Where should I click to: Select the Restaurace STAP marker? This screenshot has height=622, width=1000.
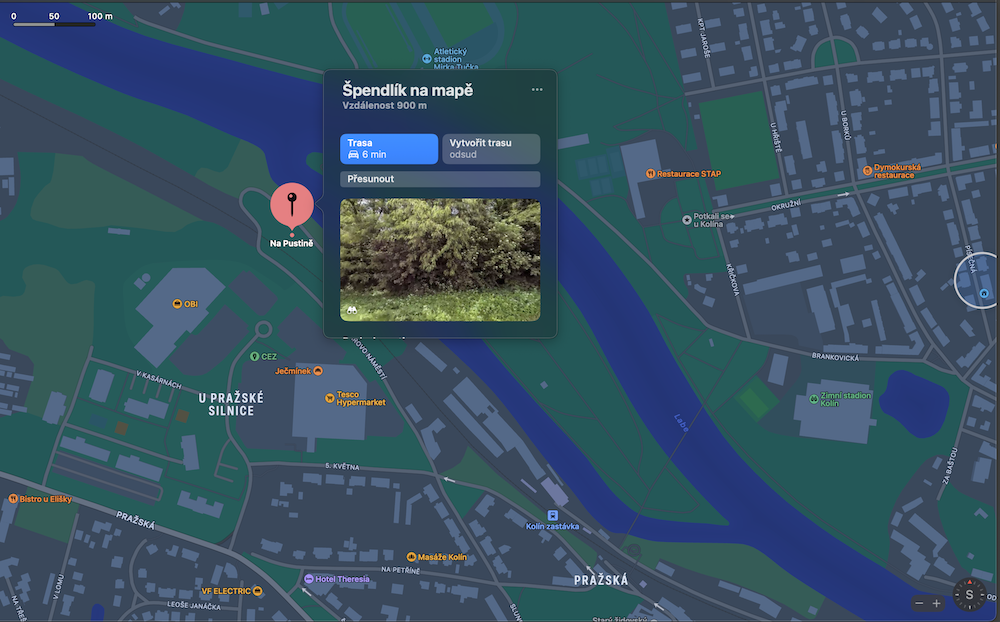coord(651,174)
